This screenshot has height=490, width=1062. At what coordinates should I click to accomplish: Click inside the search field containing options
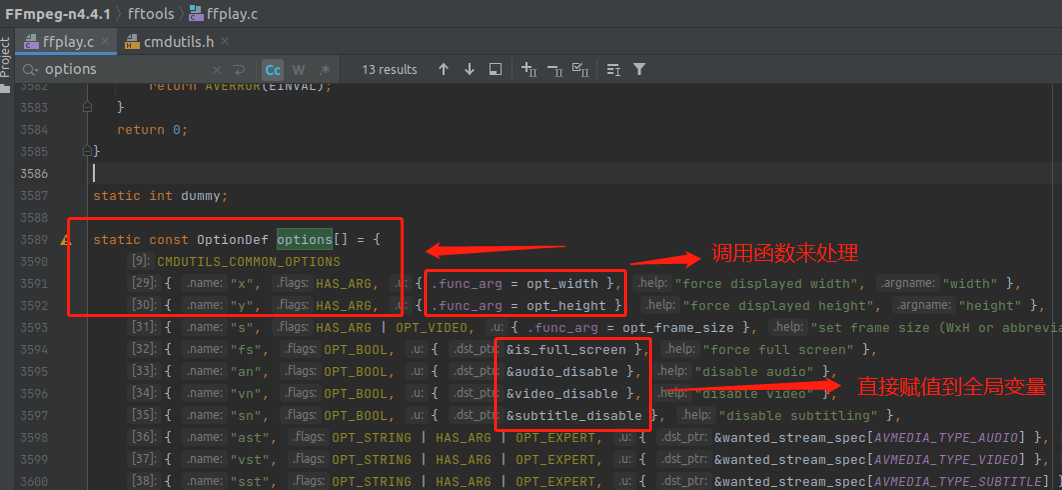coord(120,70)
